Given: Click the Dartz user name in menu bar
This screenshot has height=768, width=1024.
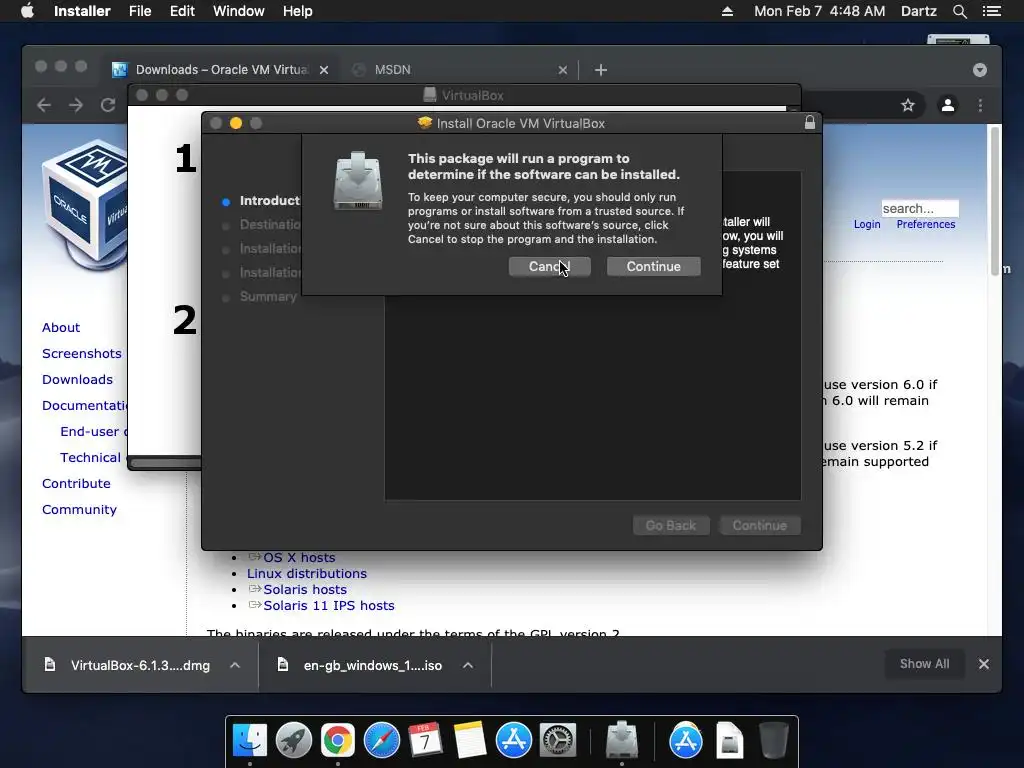Looking at the screenshot, I should click(x=918, y=11).
